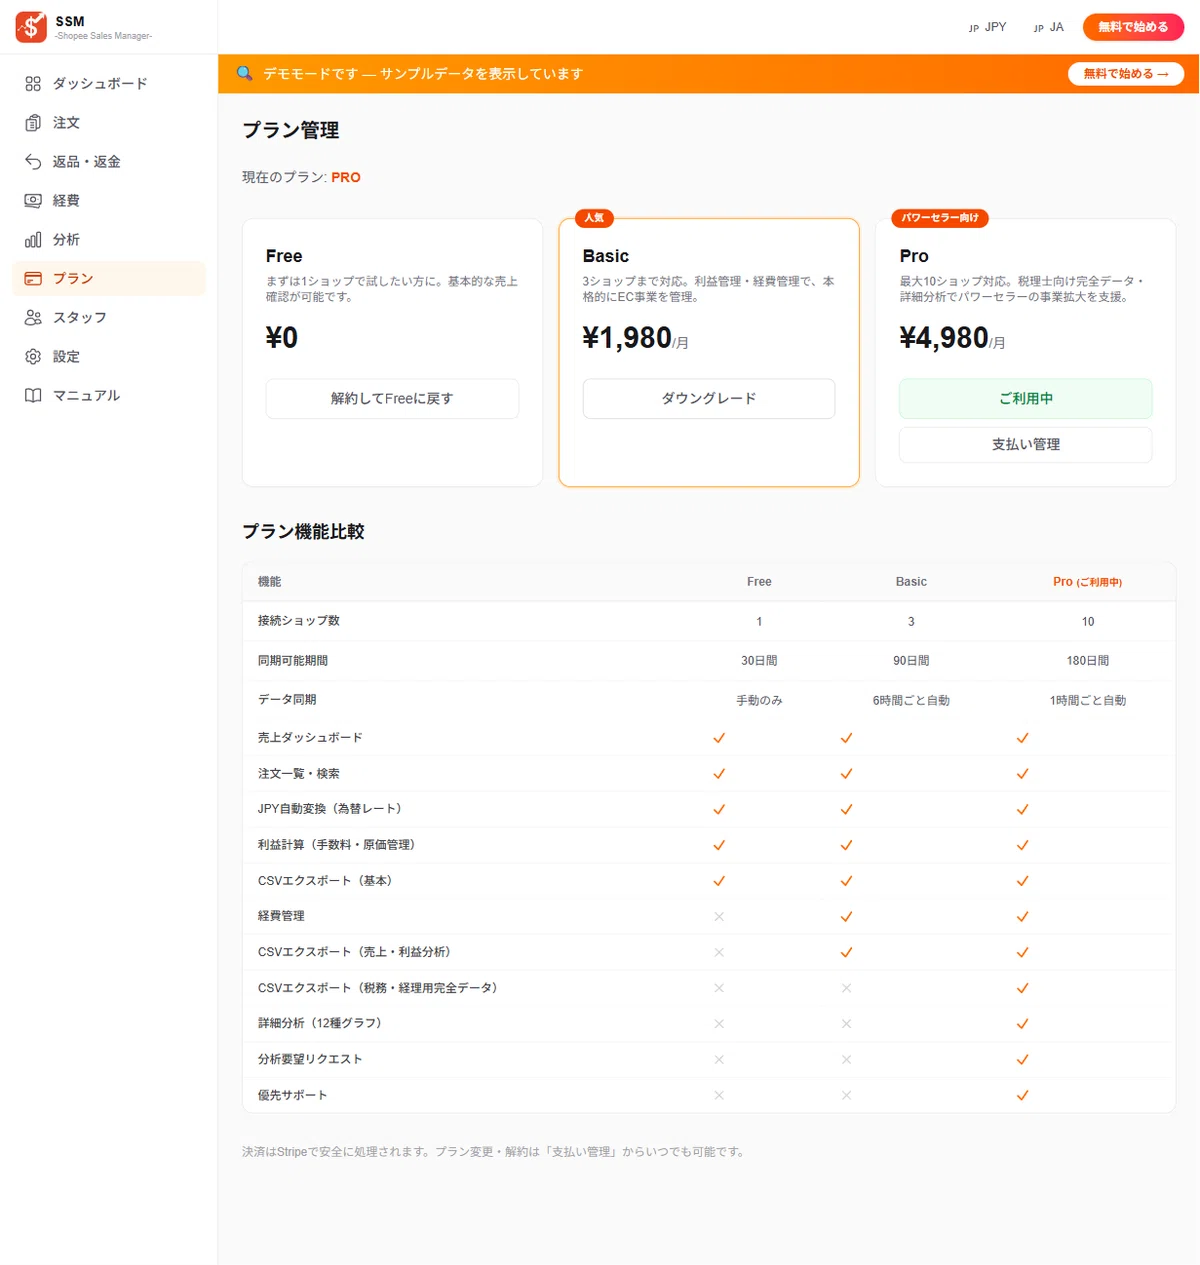Click the staff people icon in sidebar

click(33, 318)
